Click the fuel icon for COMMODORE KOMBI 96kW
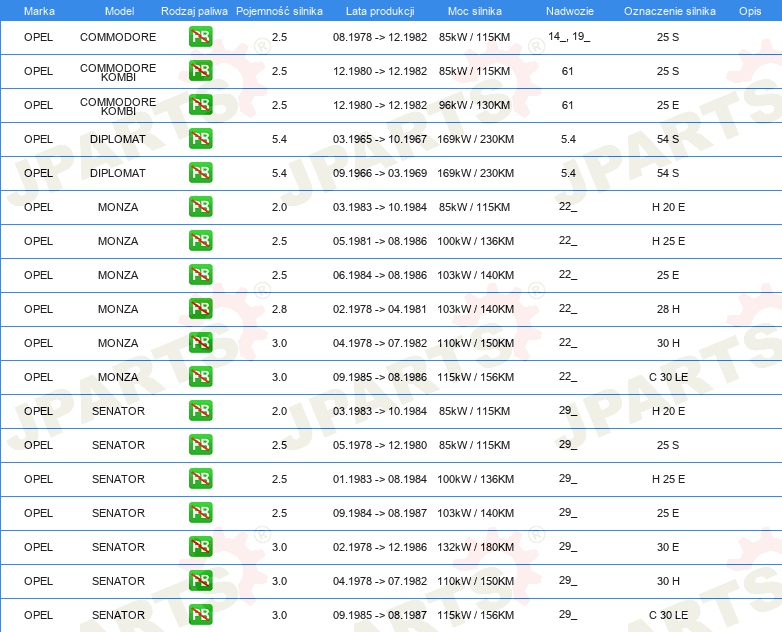This screenshot has height=632, width=782. click(200, 104)
